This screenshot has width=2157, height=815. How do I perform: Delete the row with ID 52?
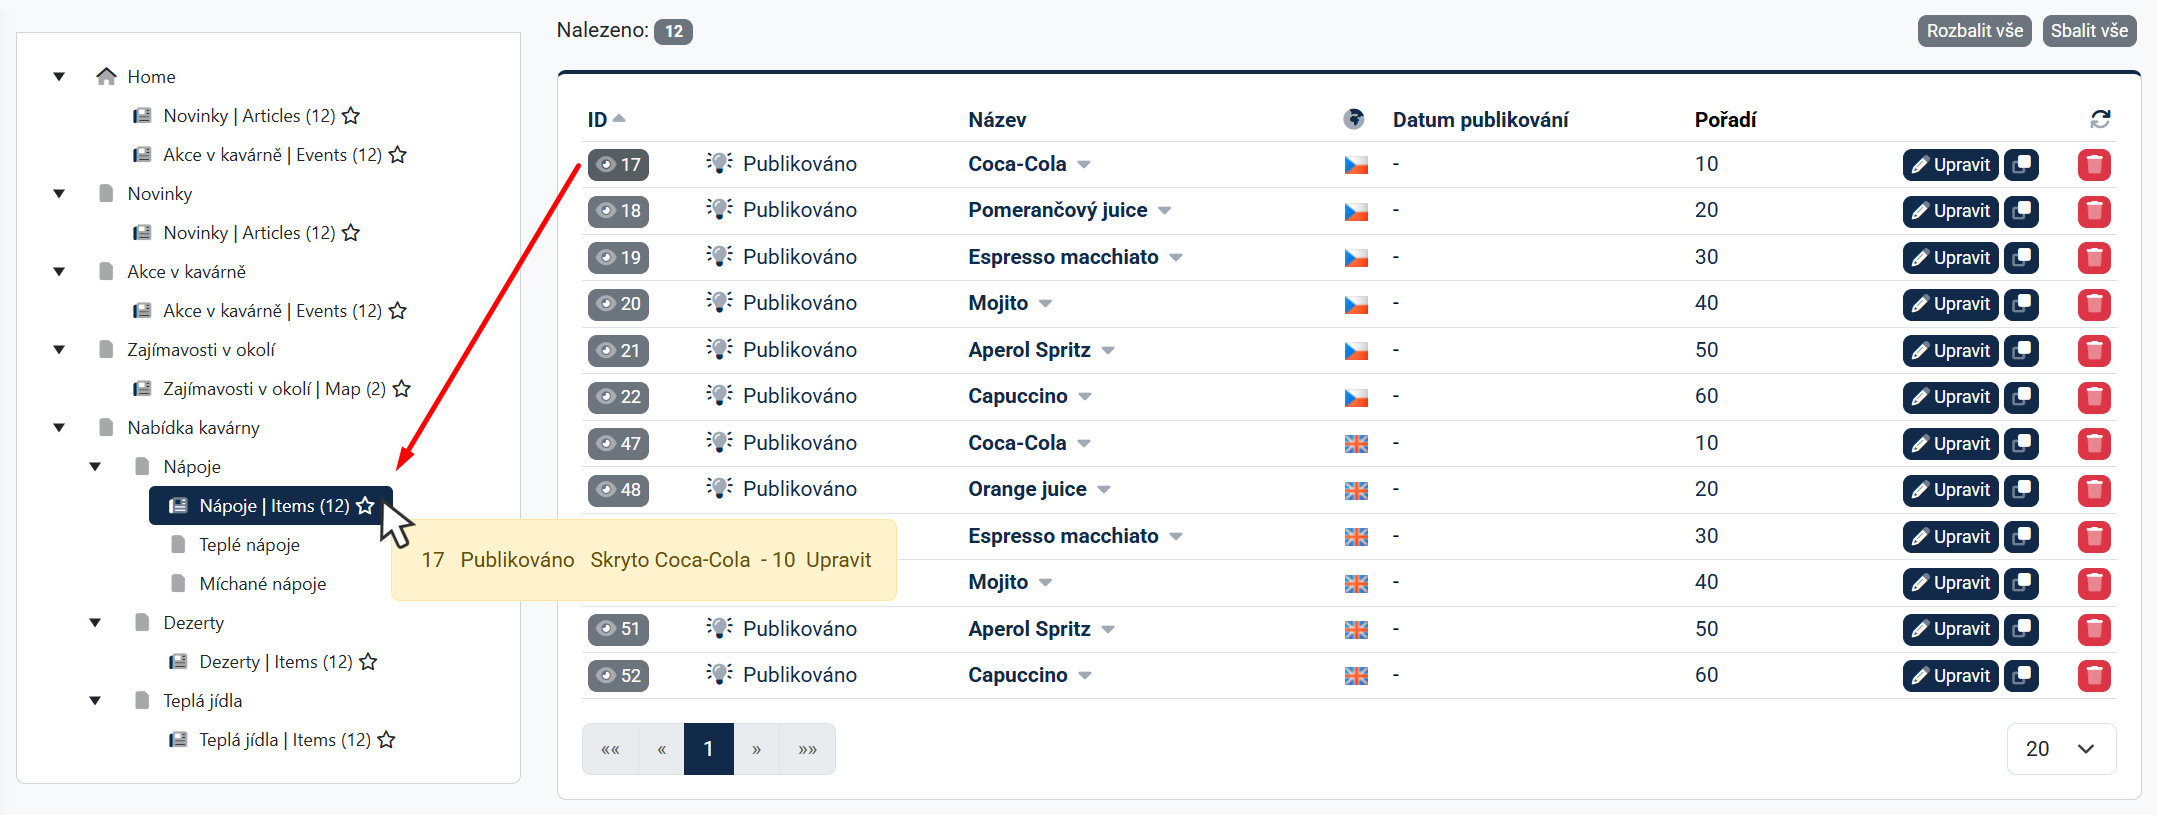coord(2094,676)
